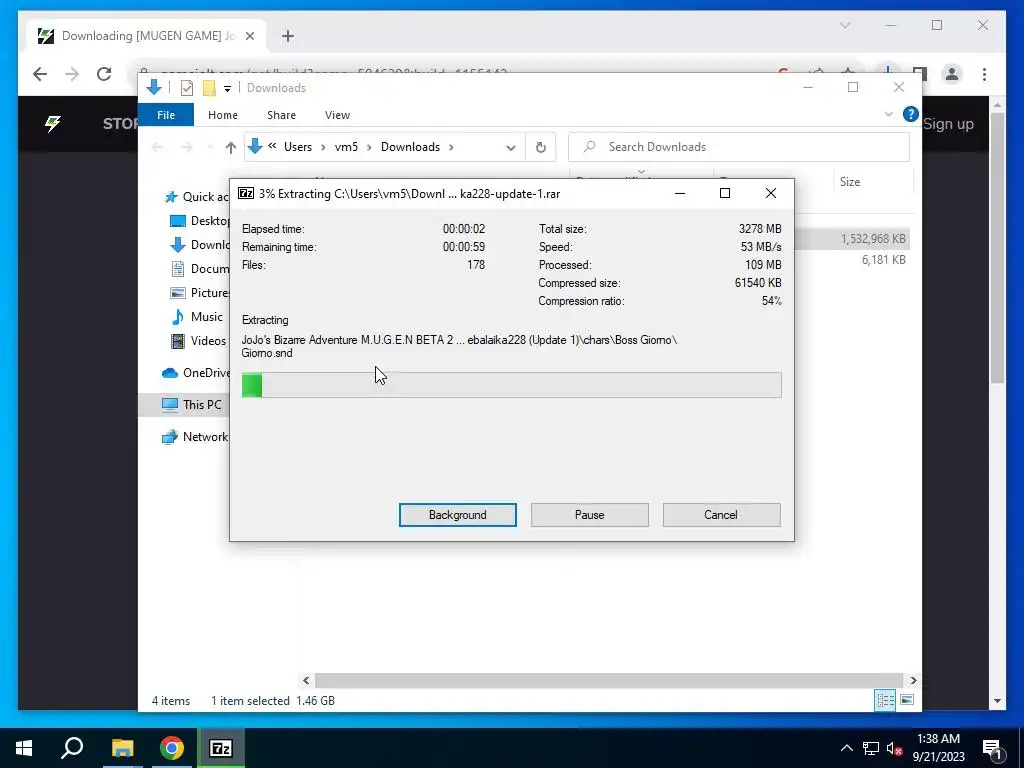Open the Share ribbon tab
Viewport: 1024px width, 768px height.
click(281, 115)
